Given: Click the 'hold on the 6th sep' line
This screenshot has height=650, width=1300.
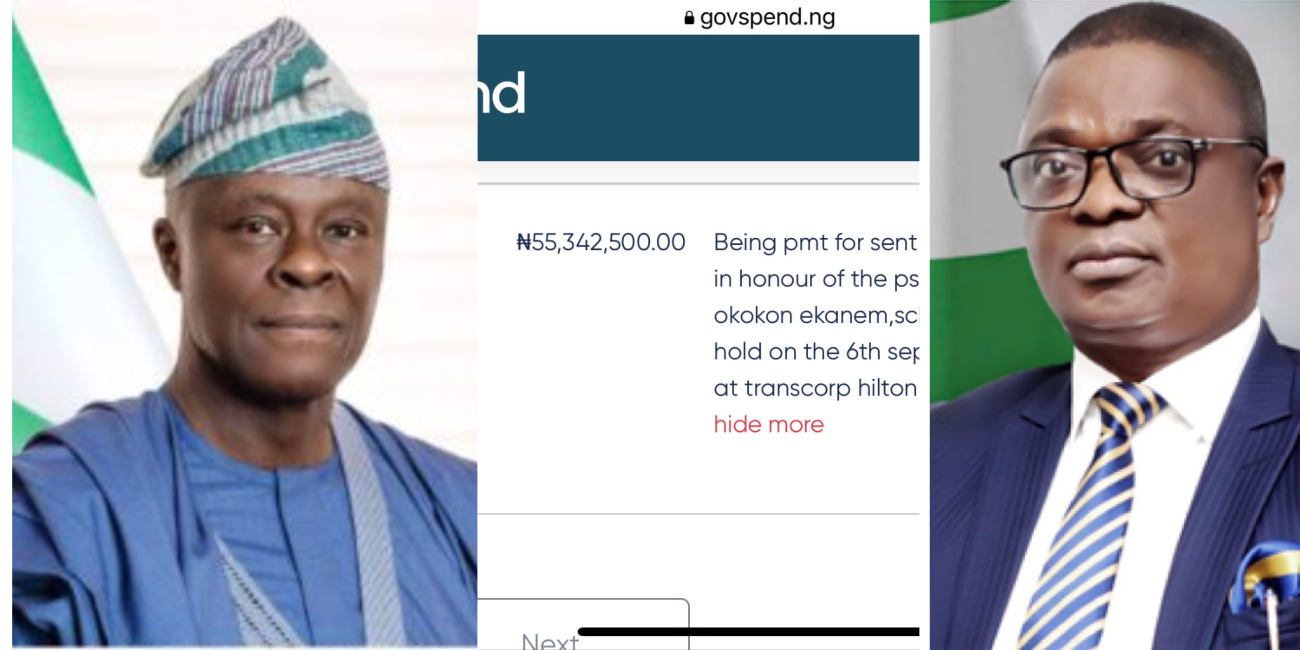Looking at the screenshot, I should click(x=815, y=351).
